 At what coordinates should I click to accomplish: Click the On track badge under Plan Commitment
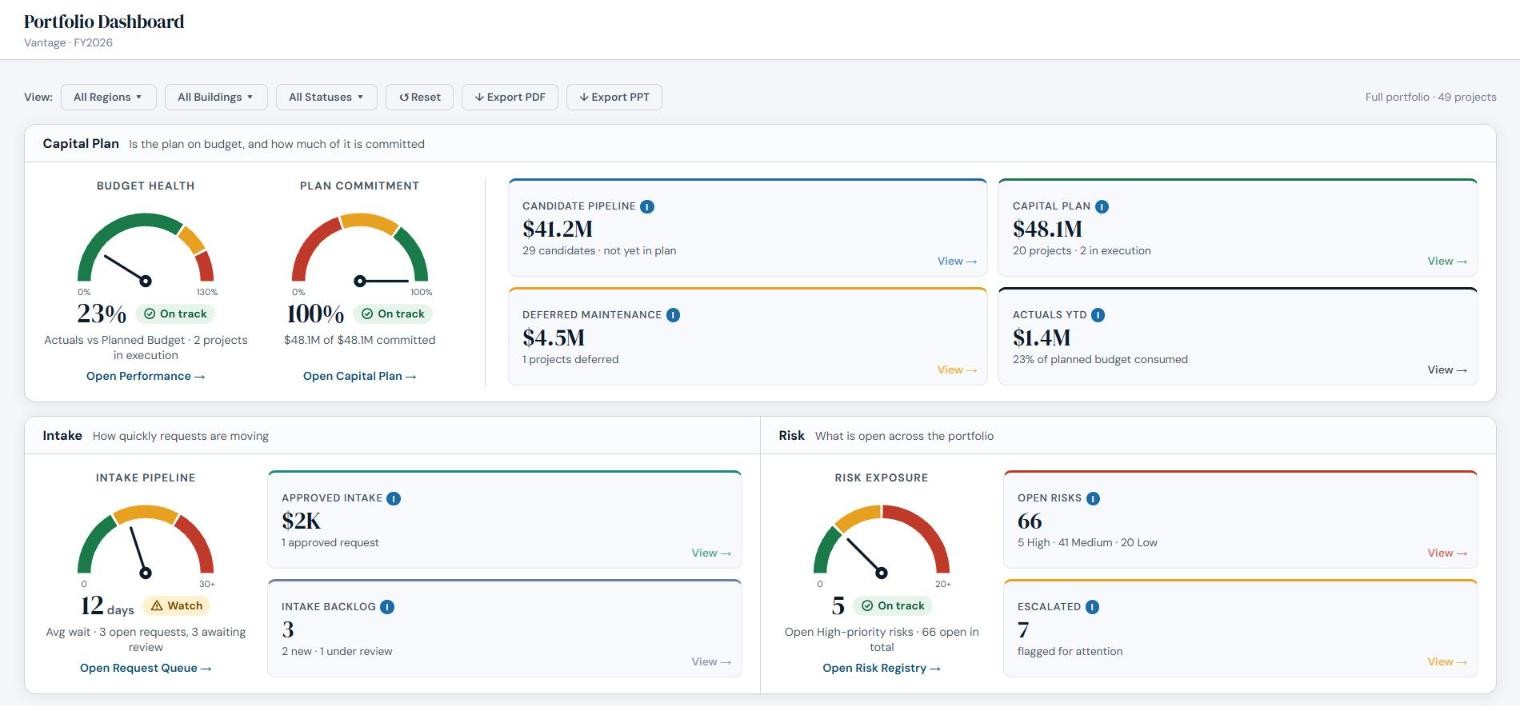[393, 314]
